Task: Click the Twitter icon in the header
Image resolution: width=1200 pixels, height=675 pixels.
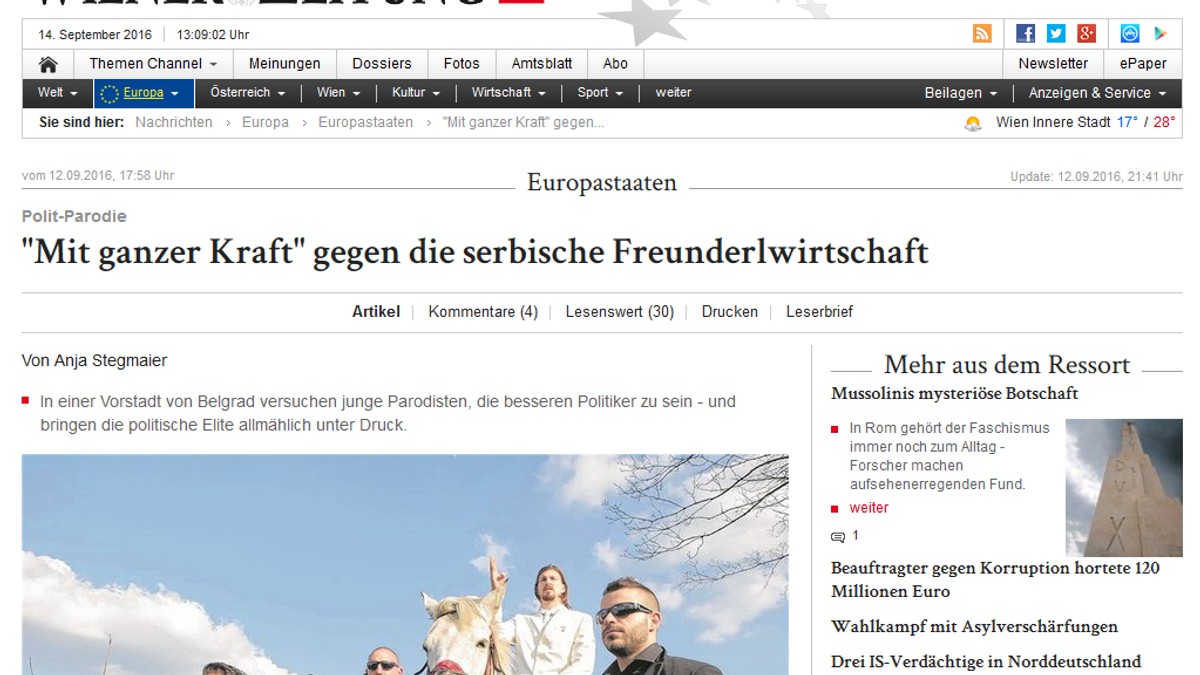Action: (x=1055, y=33)
